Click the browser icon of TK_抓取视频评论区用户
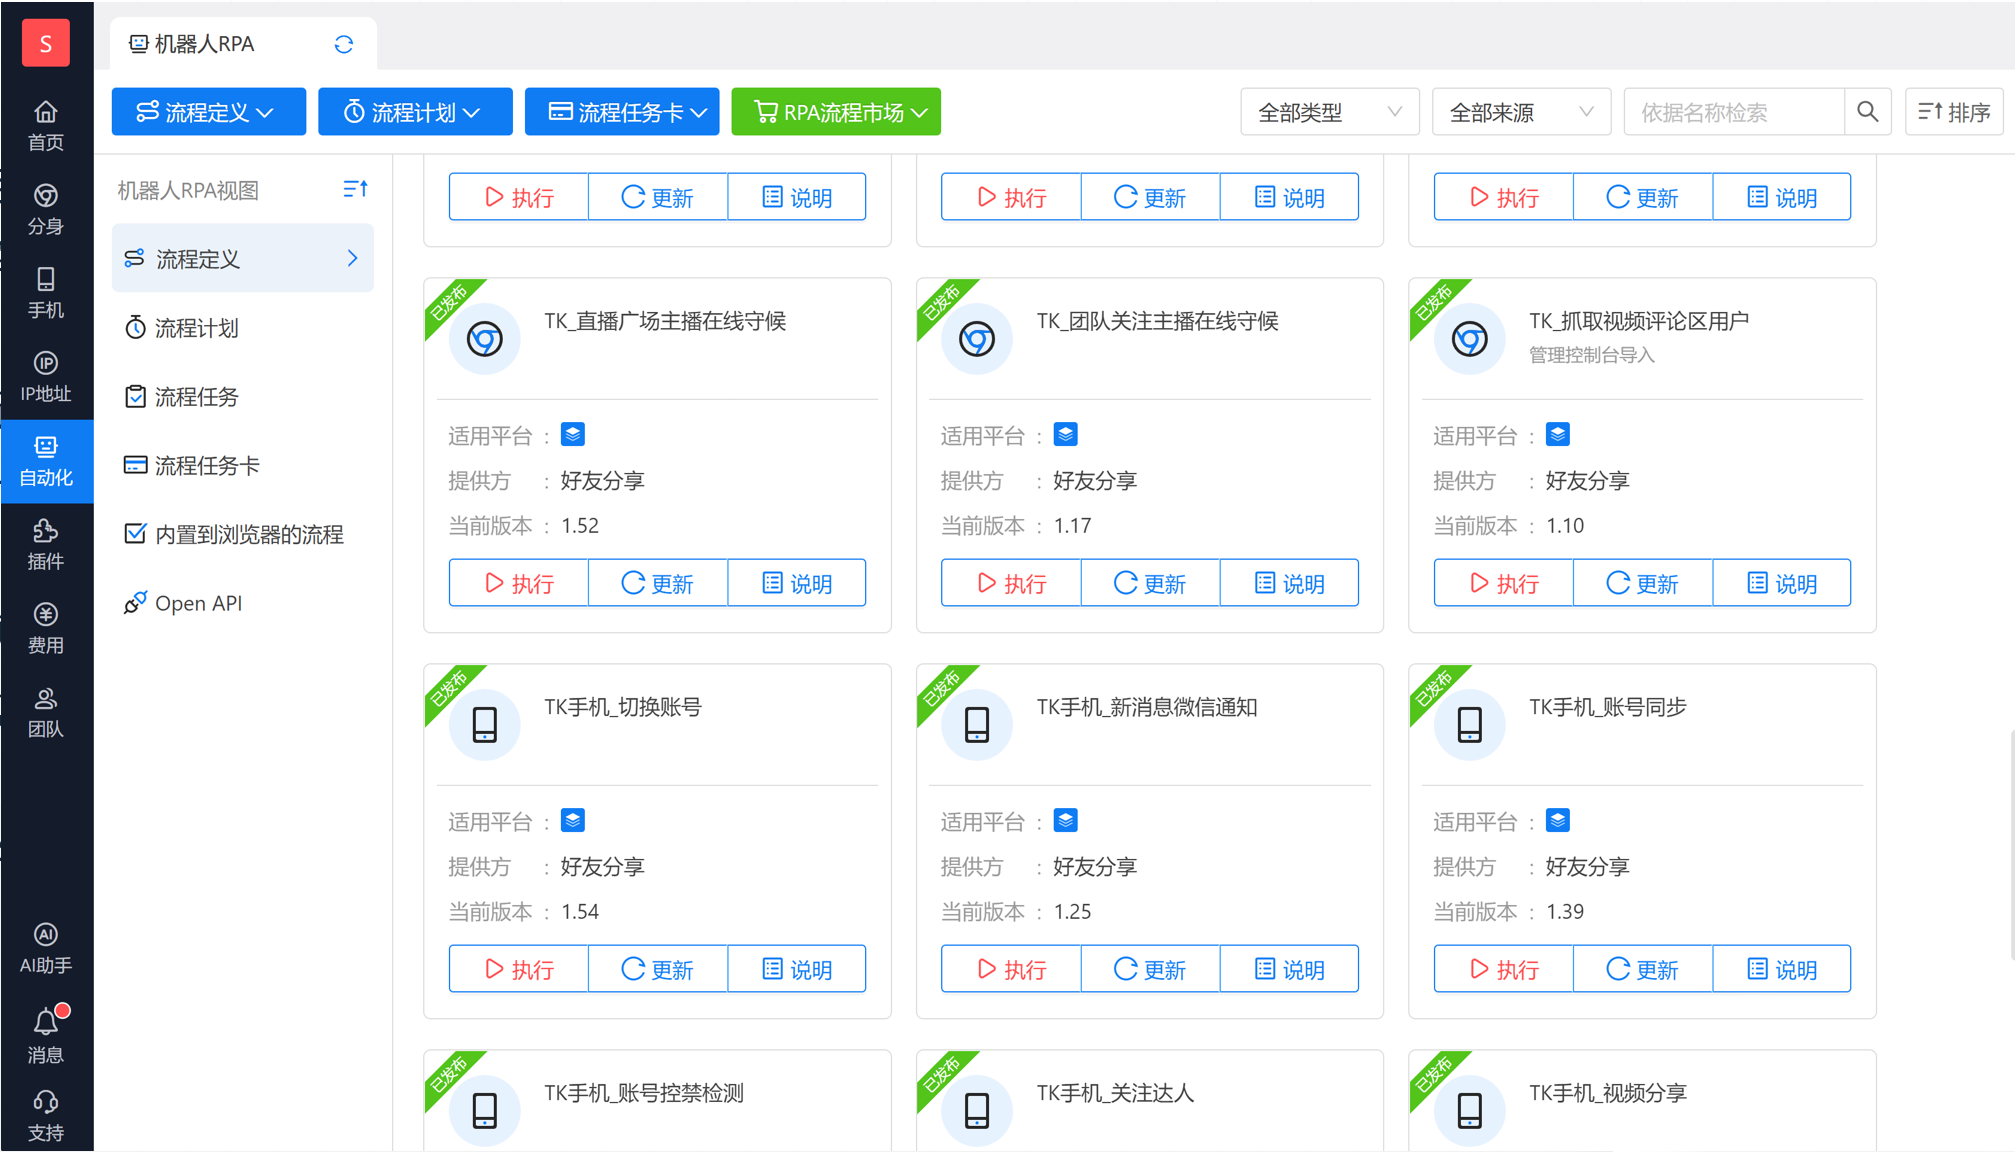The width and height of the screenshot is (2015, 1152). click(x=1470, y=339)
